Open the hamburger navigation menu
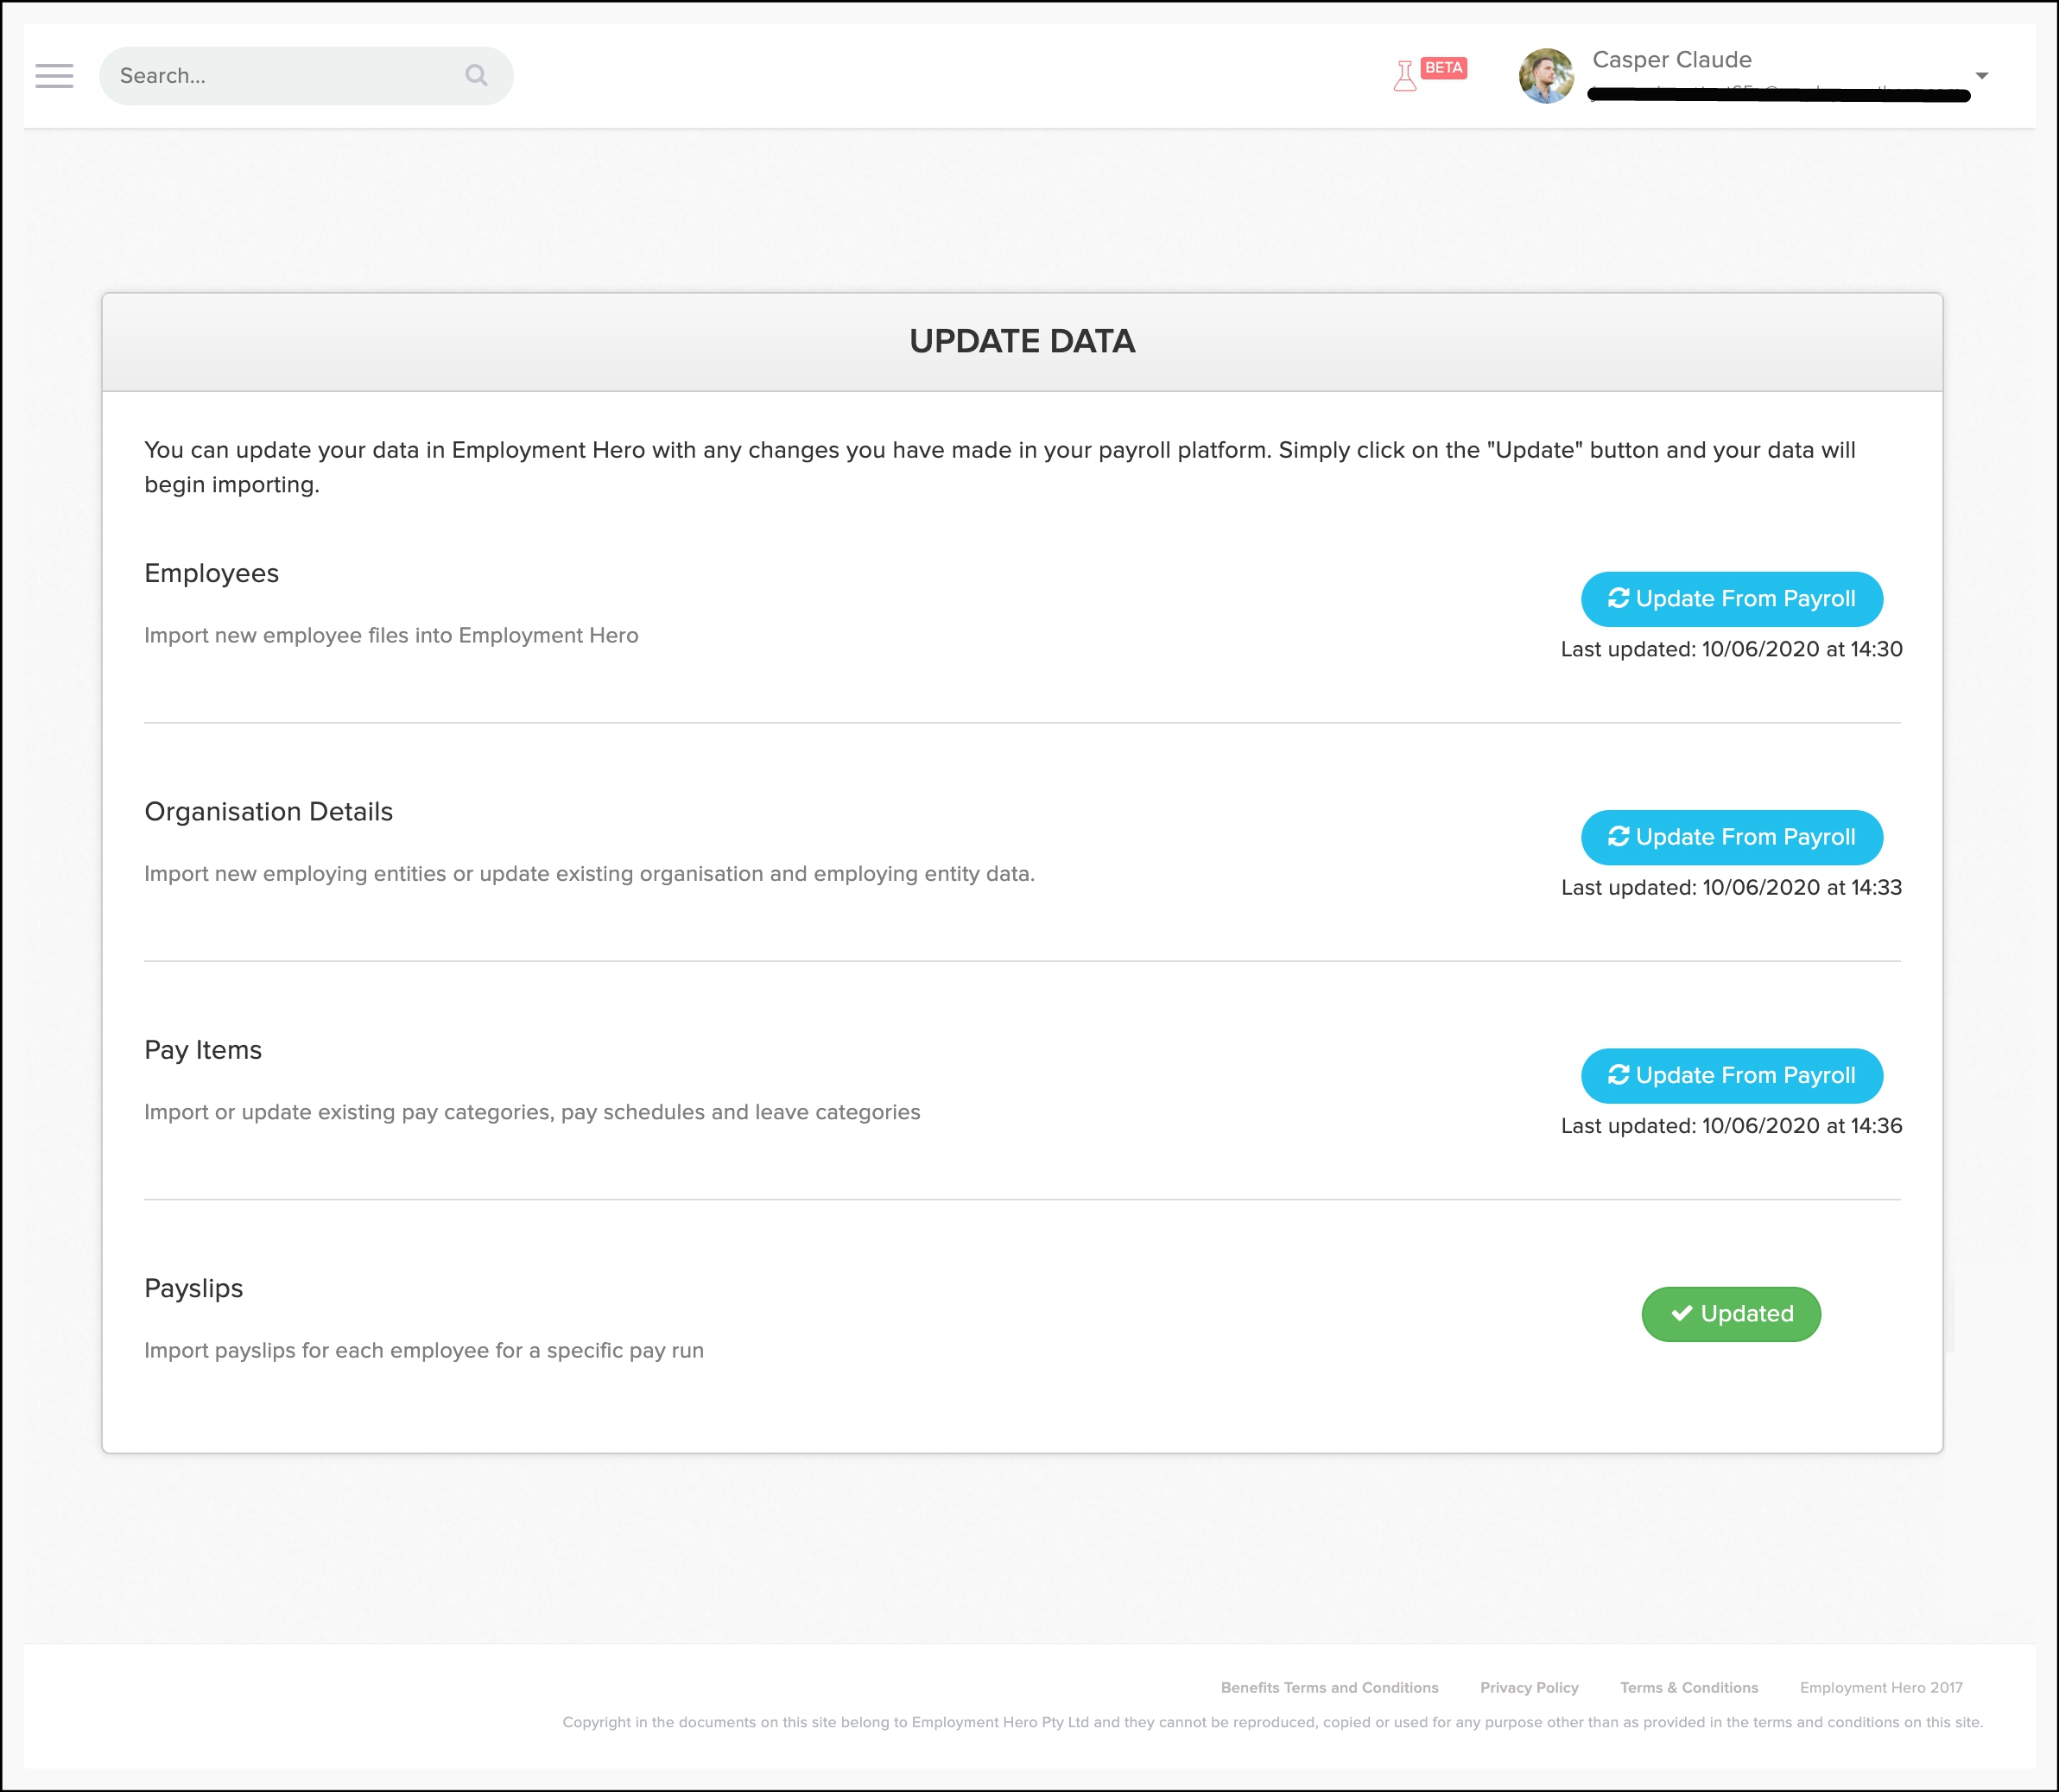This screenshot has width=2059, height=1792. [x=54, y=76]
